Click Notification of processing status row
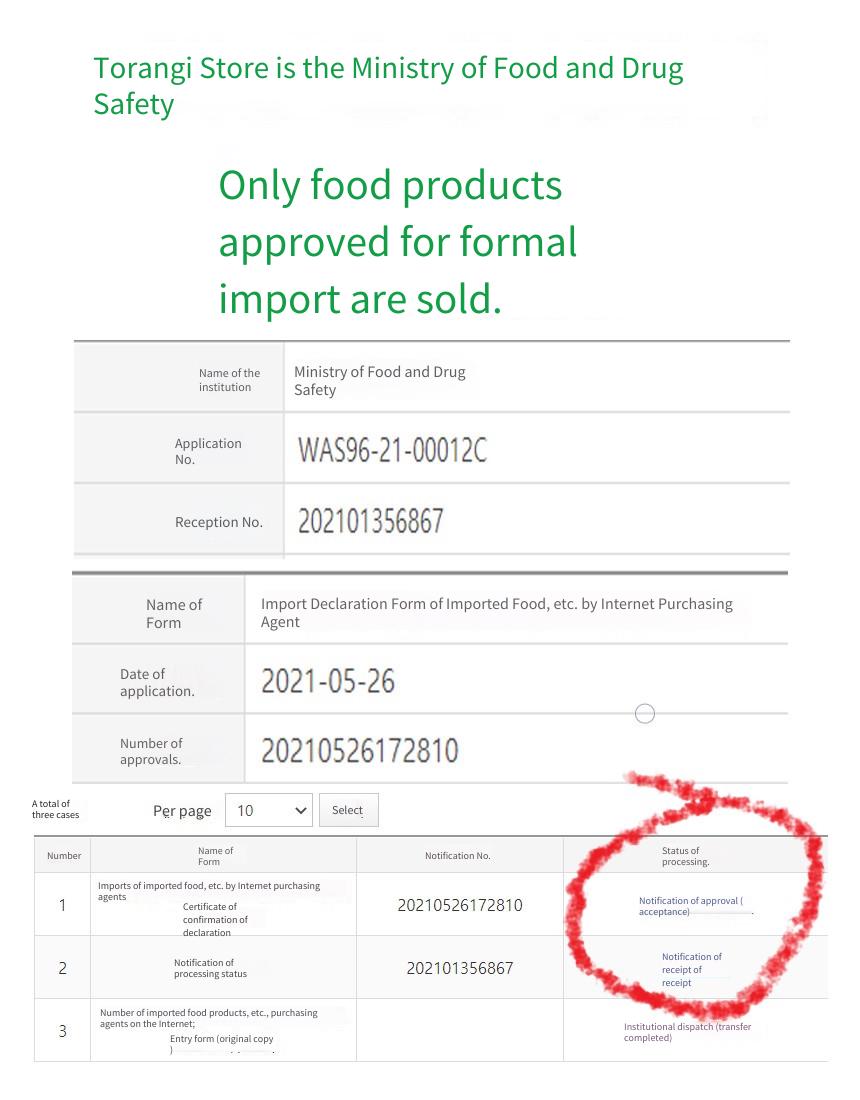 pos(210,968)
